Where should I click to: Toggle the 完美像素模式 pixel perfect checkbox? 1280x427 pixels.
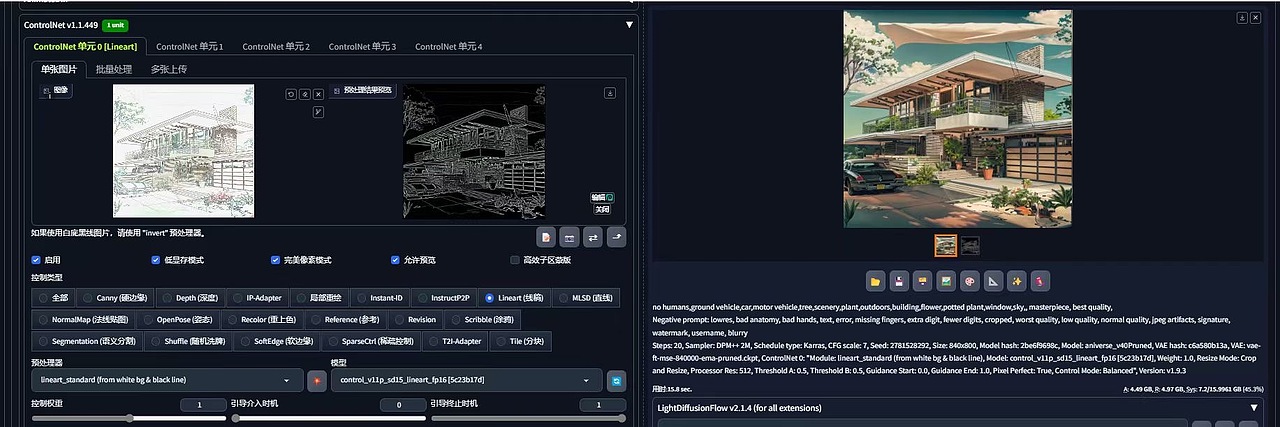276,260
